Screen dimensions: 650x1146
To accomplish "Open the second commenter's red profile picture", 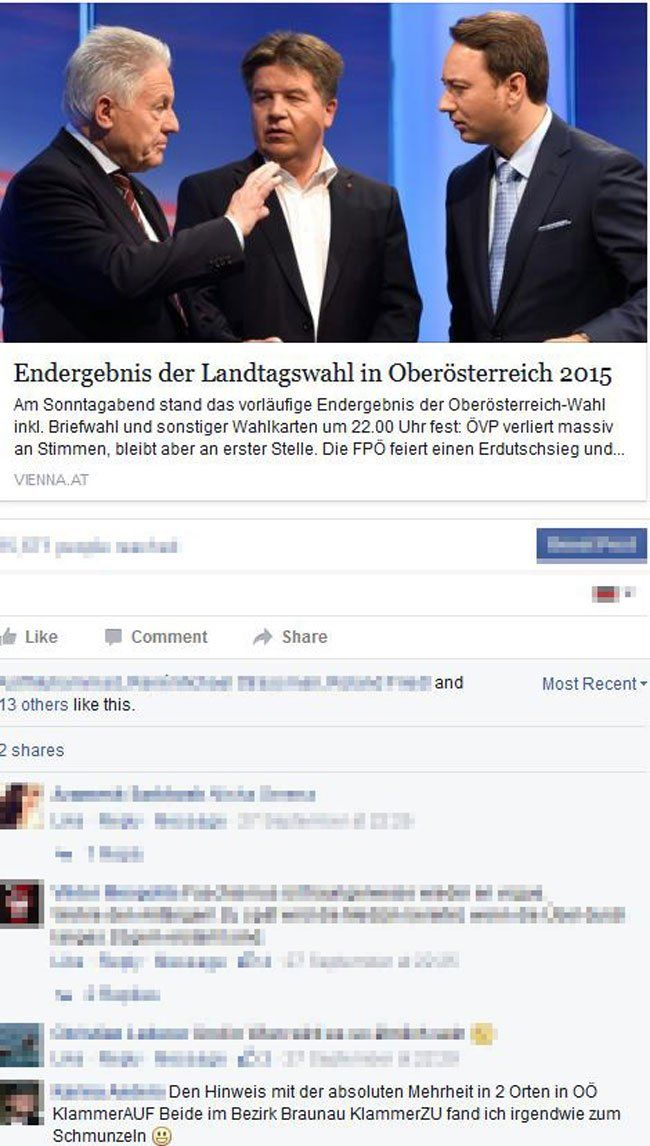I will click(x=21, y=903).
